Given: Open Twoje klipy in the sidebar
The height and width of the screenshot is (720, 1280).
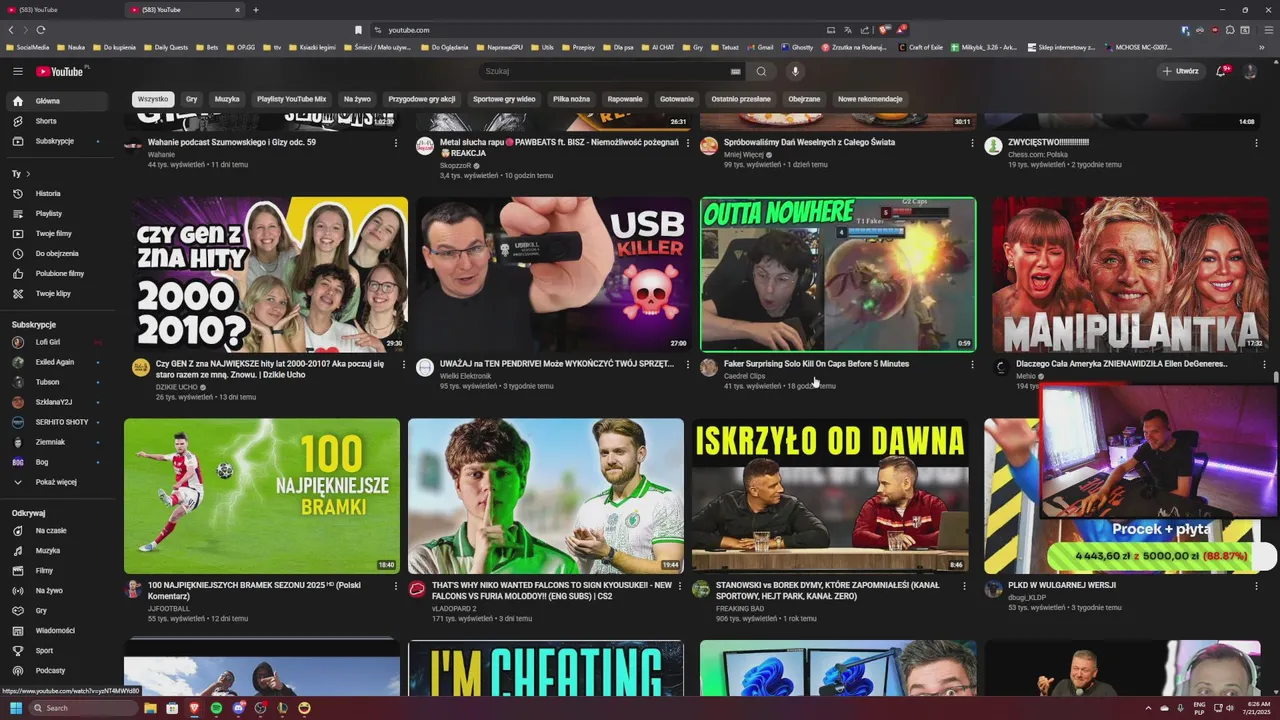Looking at the screenshot, I should click(57, 293).
